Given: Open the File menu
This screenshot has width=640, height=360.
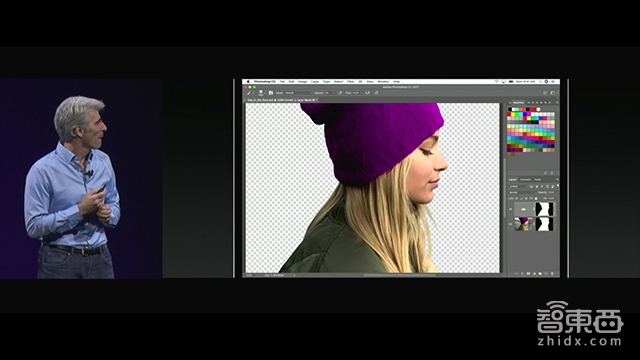Looking at the screenshot, I should (282, 82).
